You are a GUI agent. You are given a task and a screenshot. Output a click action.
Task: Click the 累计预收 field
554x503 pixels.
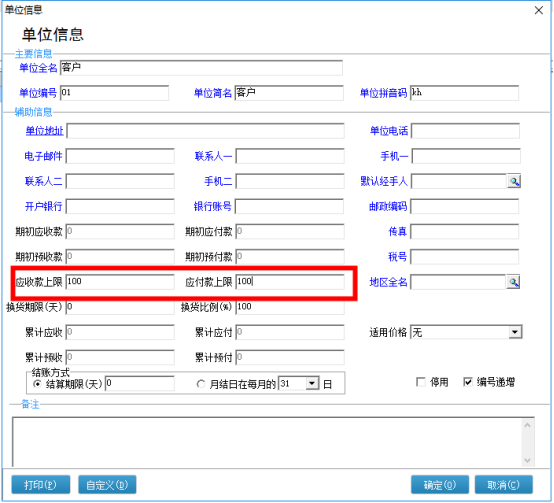click(120, 357)
